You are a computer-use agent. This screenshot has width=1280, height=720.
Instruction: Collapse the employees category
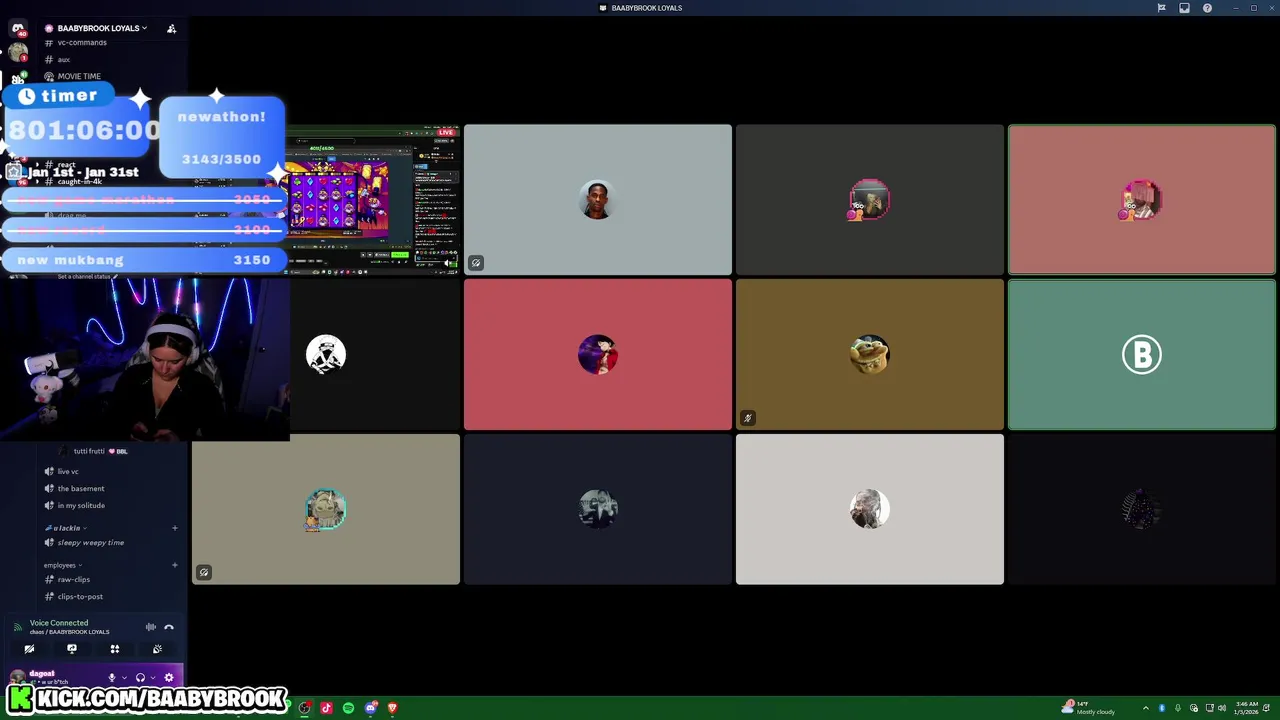point(63,565)
